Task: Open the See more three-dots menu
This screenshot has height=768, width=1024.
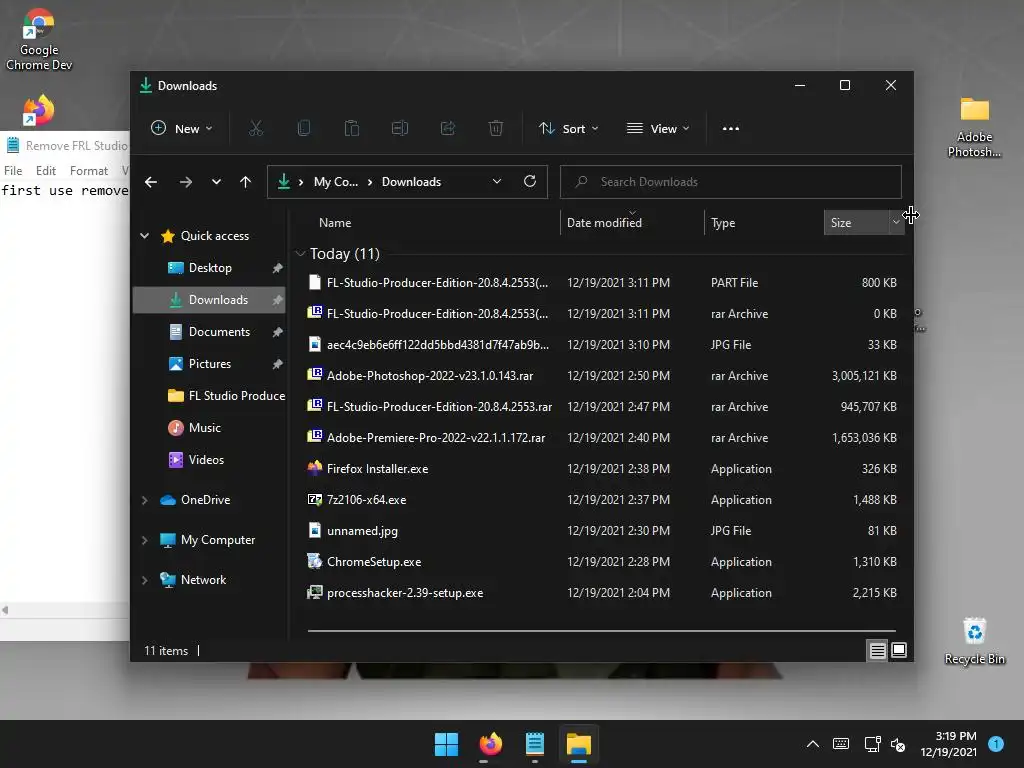Action: pyautogui.click(x=731, y=129)
